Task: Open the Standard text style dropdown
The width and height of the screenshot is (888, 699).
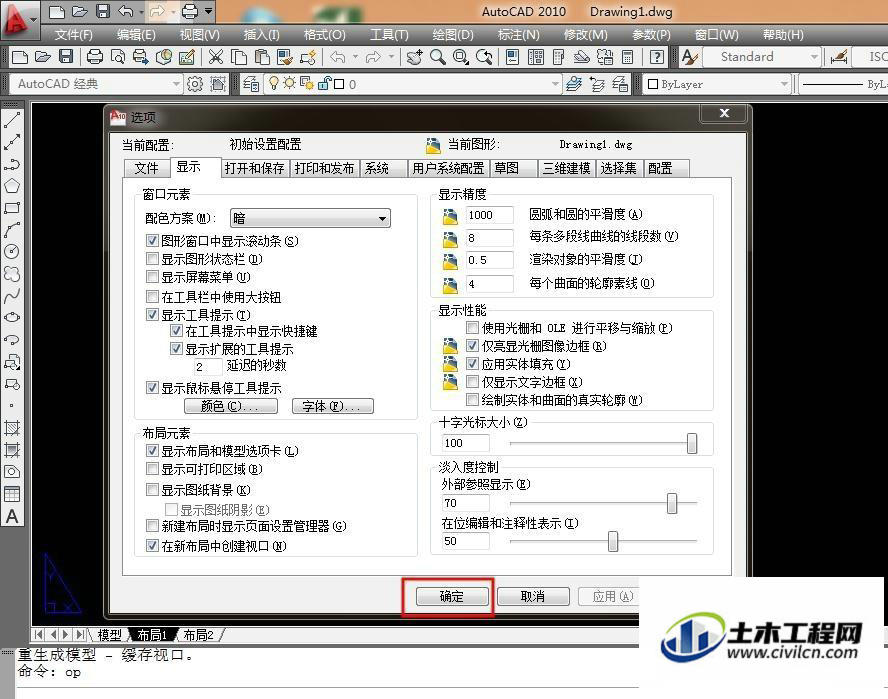Action: click(x=761, y=57)
